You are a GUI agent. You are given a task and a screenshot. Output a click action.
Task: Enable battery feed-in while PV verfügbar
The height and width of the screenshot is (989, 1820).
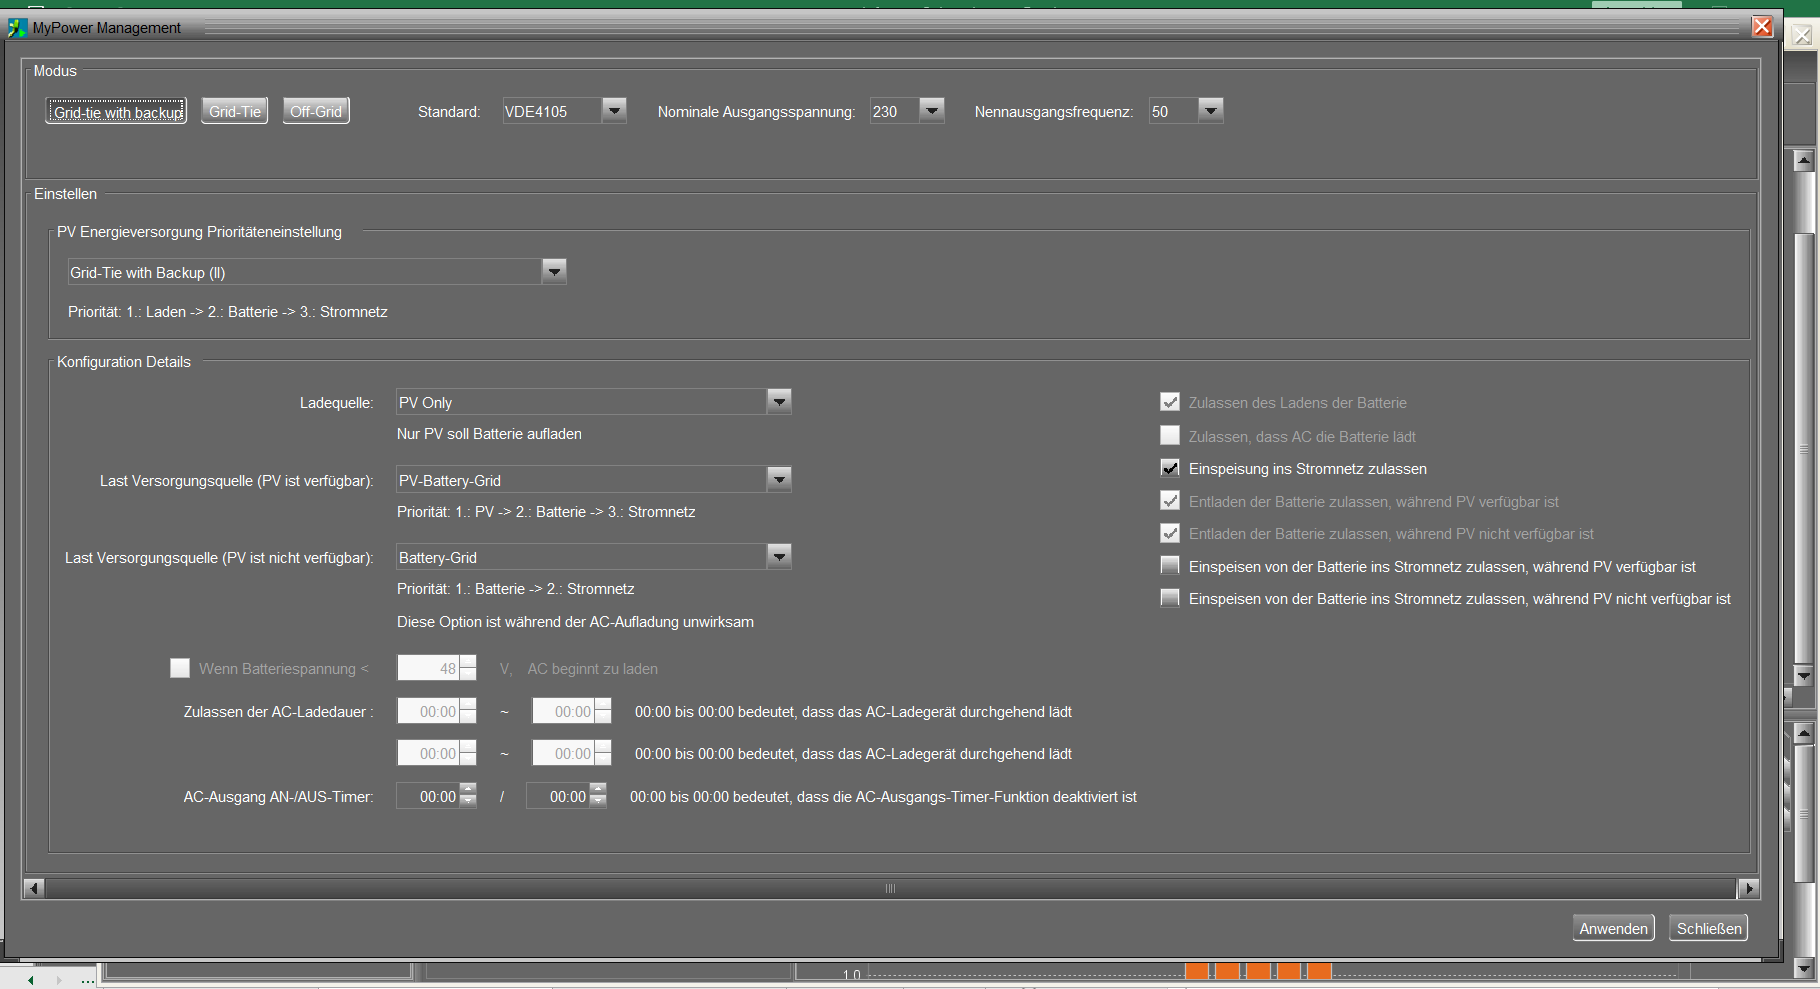click(x=1170, y=566)
